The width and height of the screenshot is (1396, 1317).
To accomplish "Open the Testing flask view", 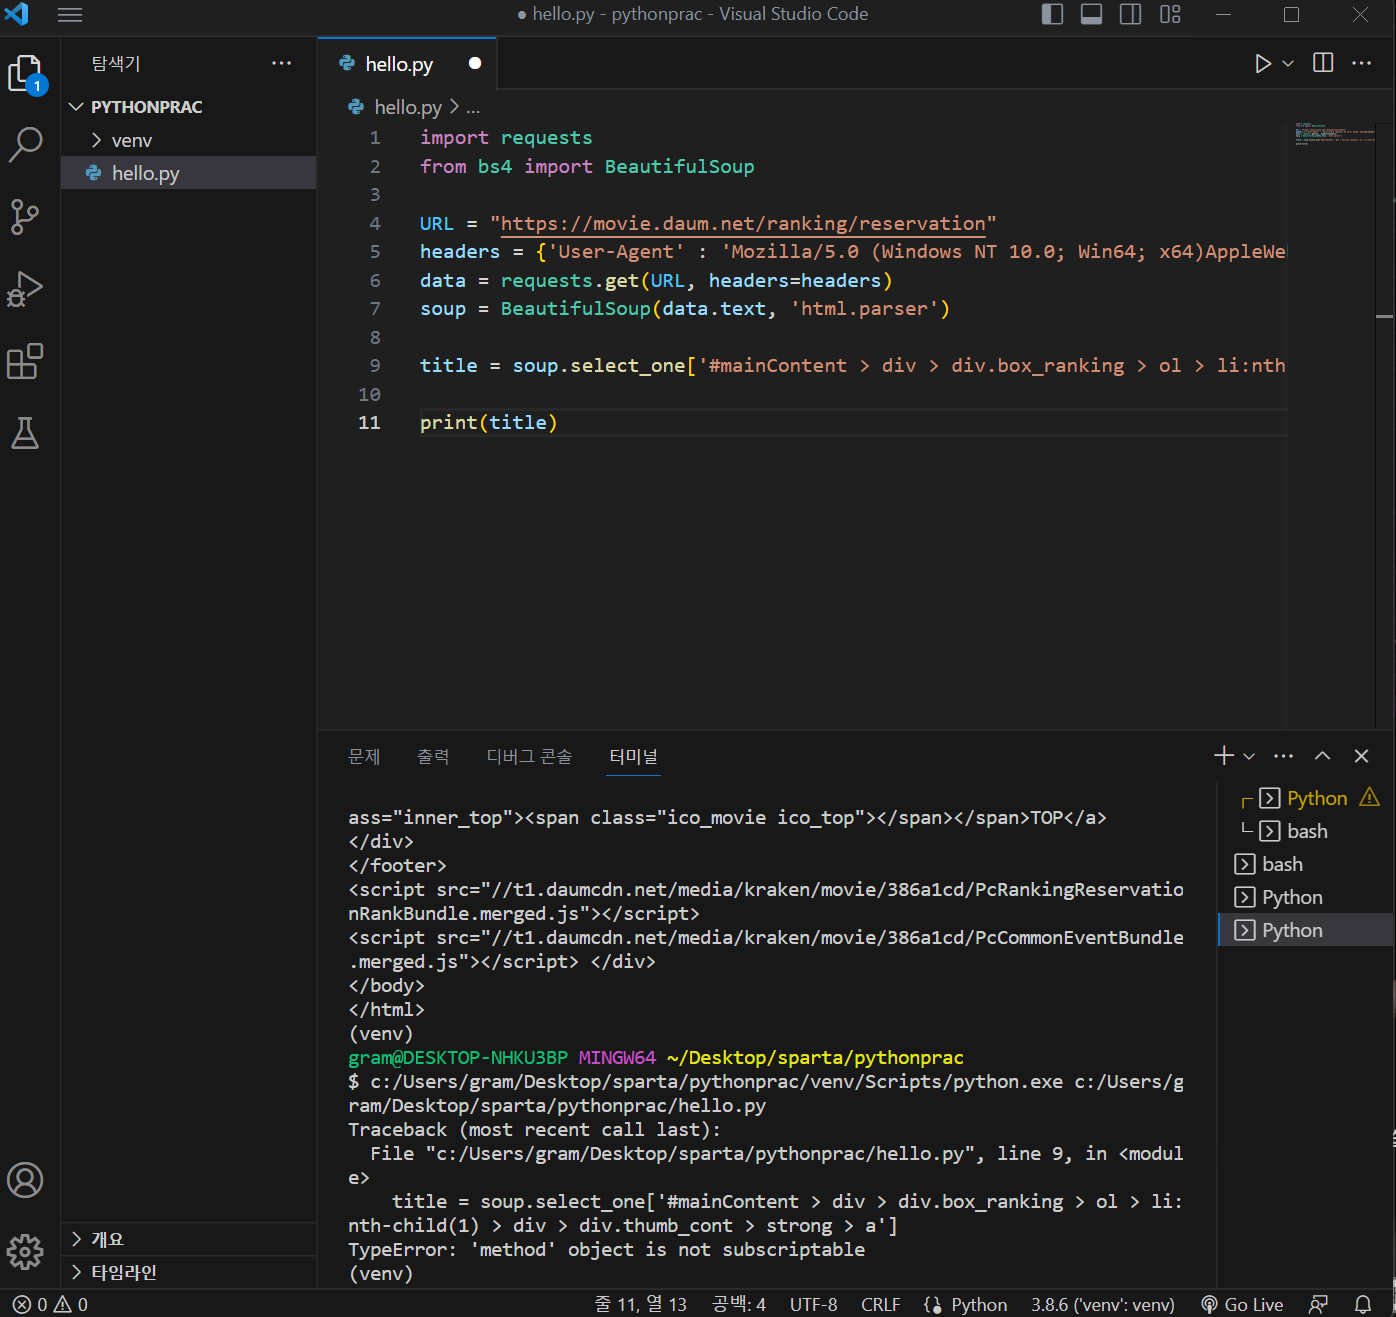I will [25, 433].
